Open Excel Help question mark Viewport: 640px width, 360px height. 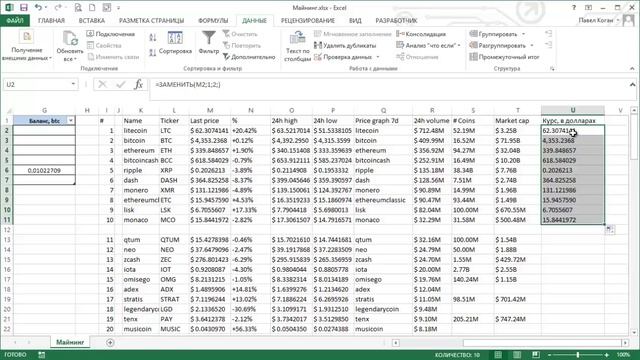click(574, 8)
